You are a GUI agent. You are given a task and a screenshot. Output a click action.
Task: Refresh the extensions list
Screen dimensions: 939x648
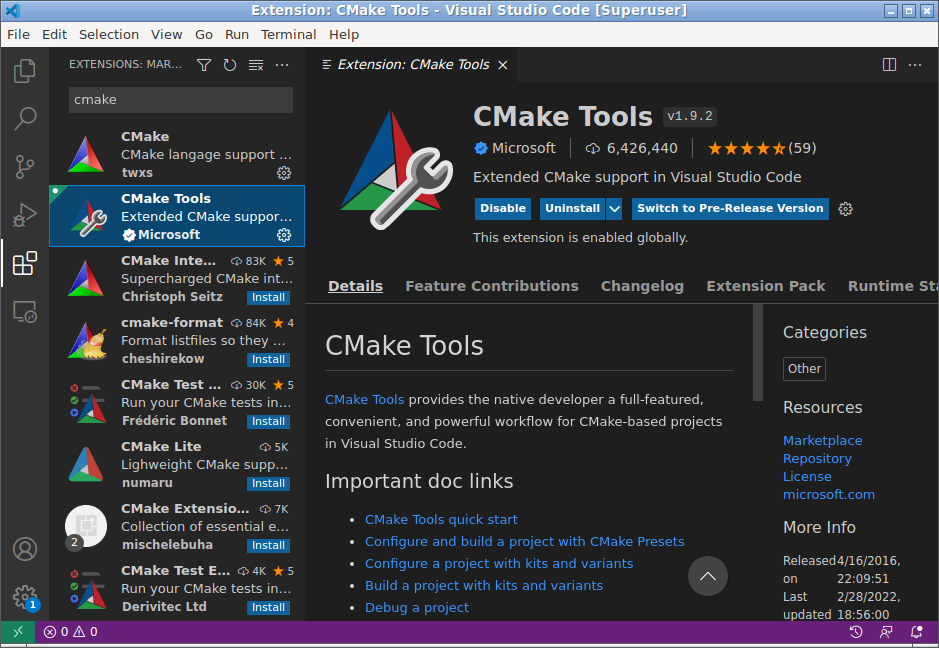click(230, 65)
